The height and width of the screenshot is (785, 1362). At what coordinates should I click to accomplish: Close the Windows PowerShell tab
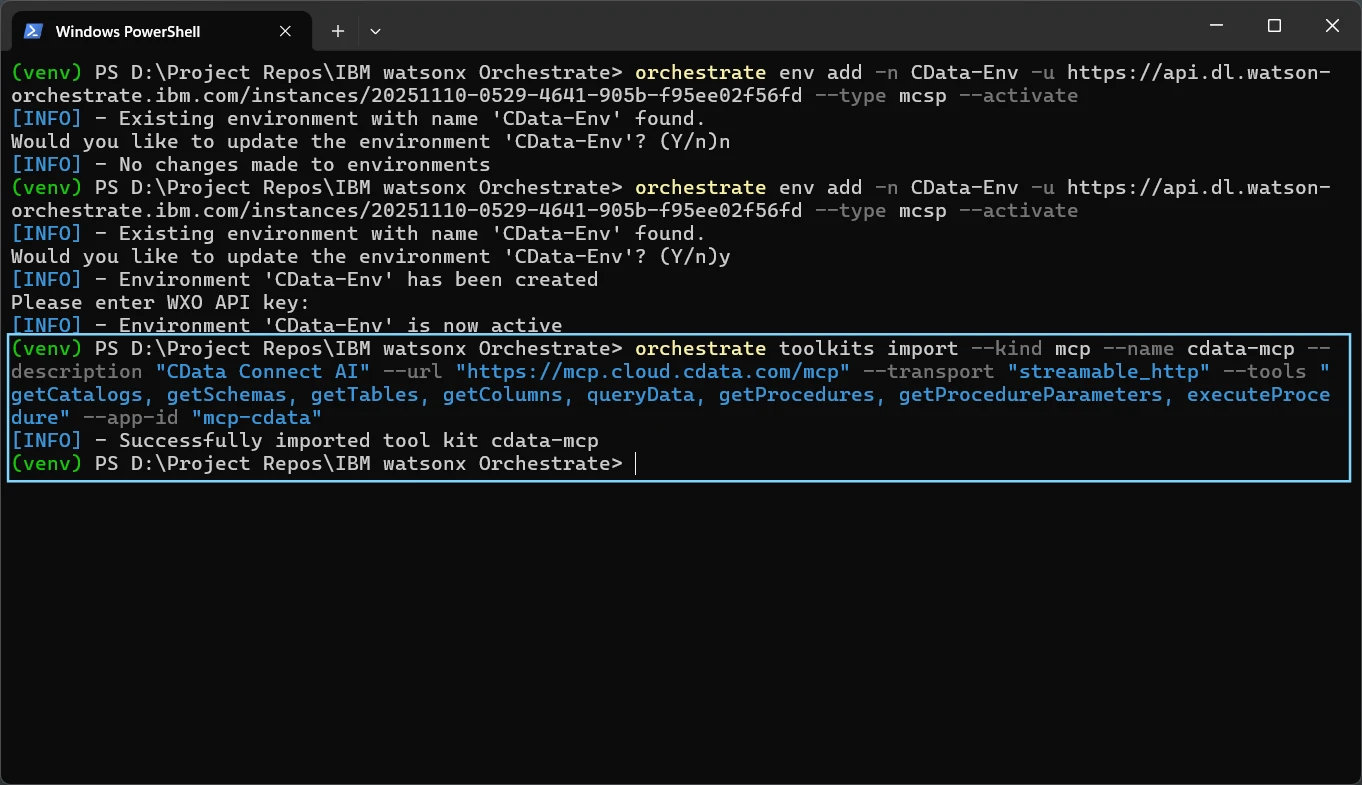pyautogui.click(x=285, y=31)
